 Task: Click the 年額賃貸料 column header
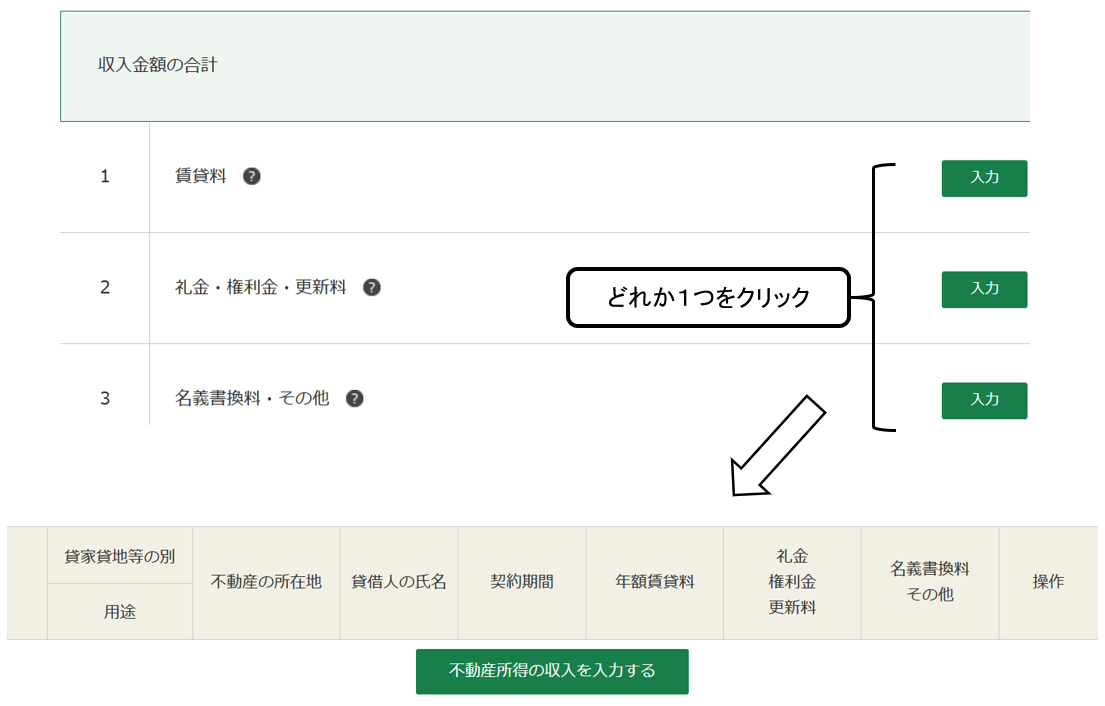[x=655, y=583]
